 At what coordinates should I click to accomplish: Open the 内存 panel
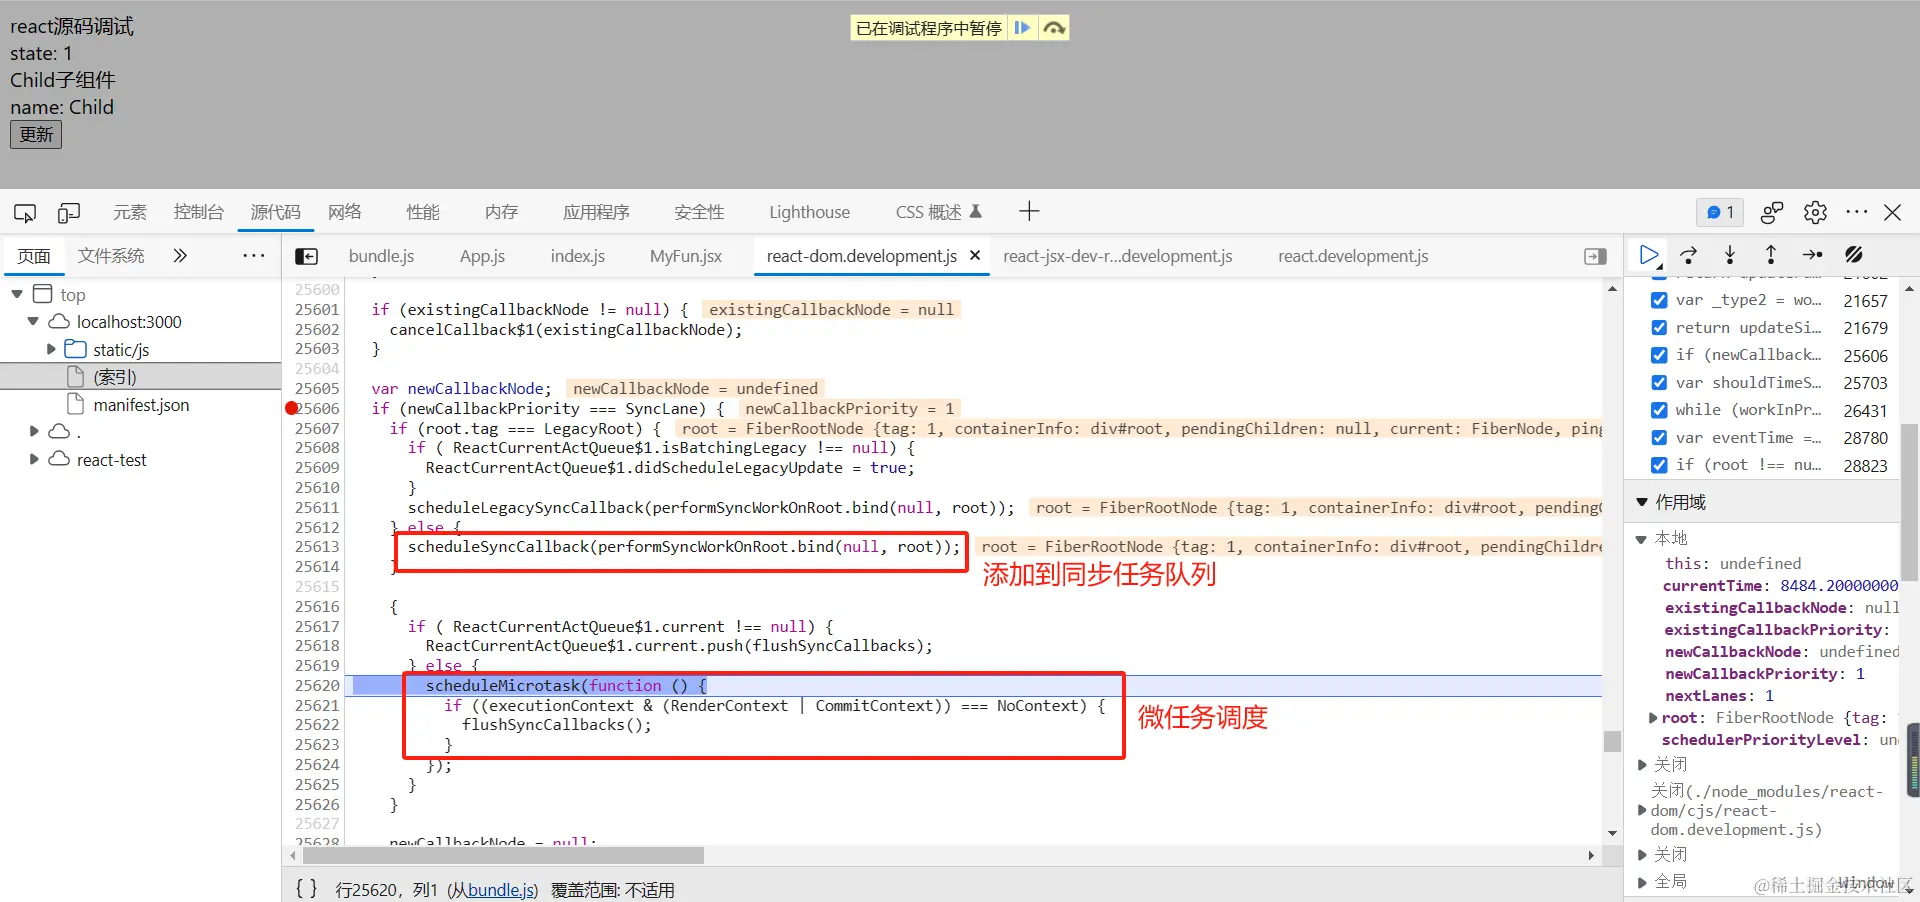point(501,212)
